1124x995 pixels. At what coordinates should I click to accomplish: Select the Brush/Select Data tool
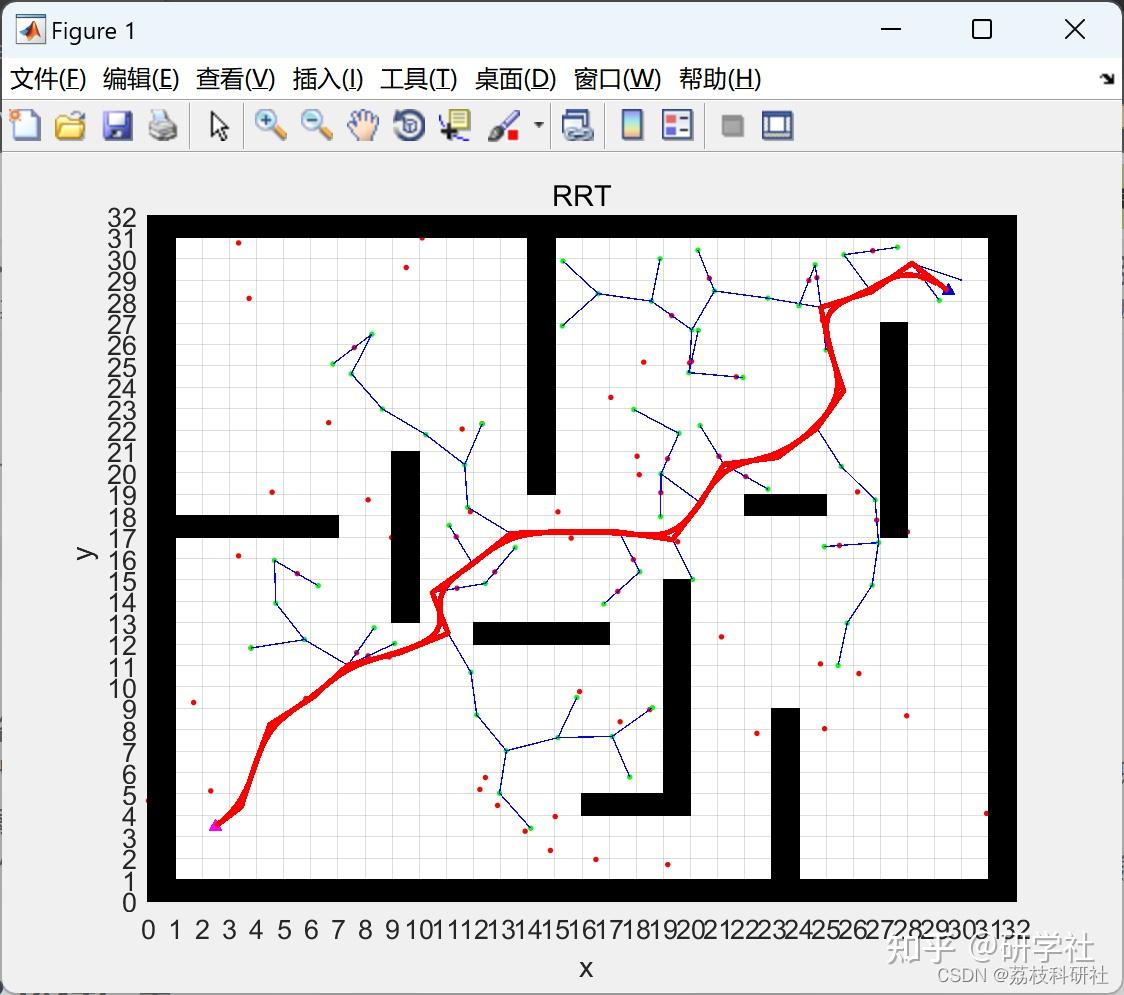(x=503, y=125)
